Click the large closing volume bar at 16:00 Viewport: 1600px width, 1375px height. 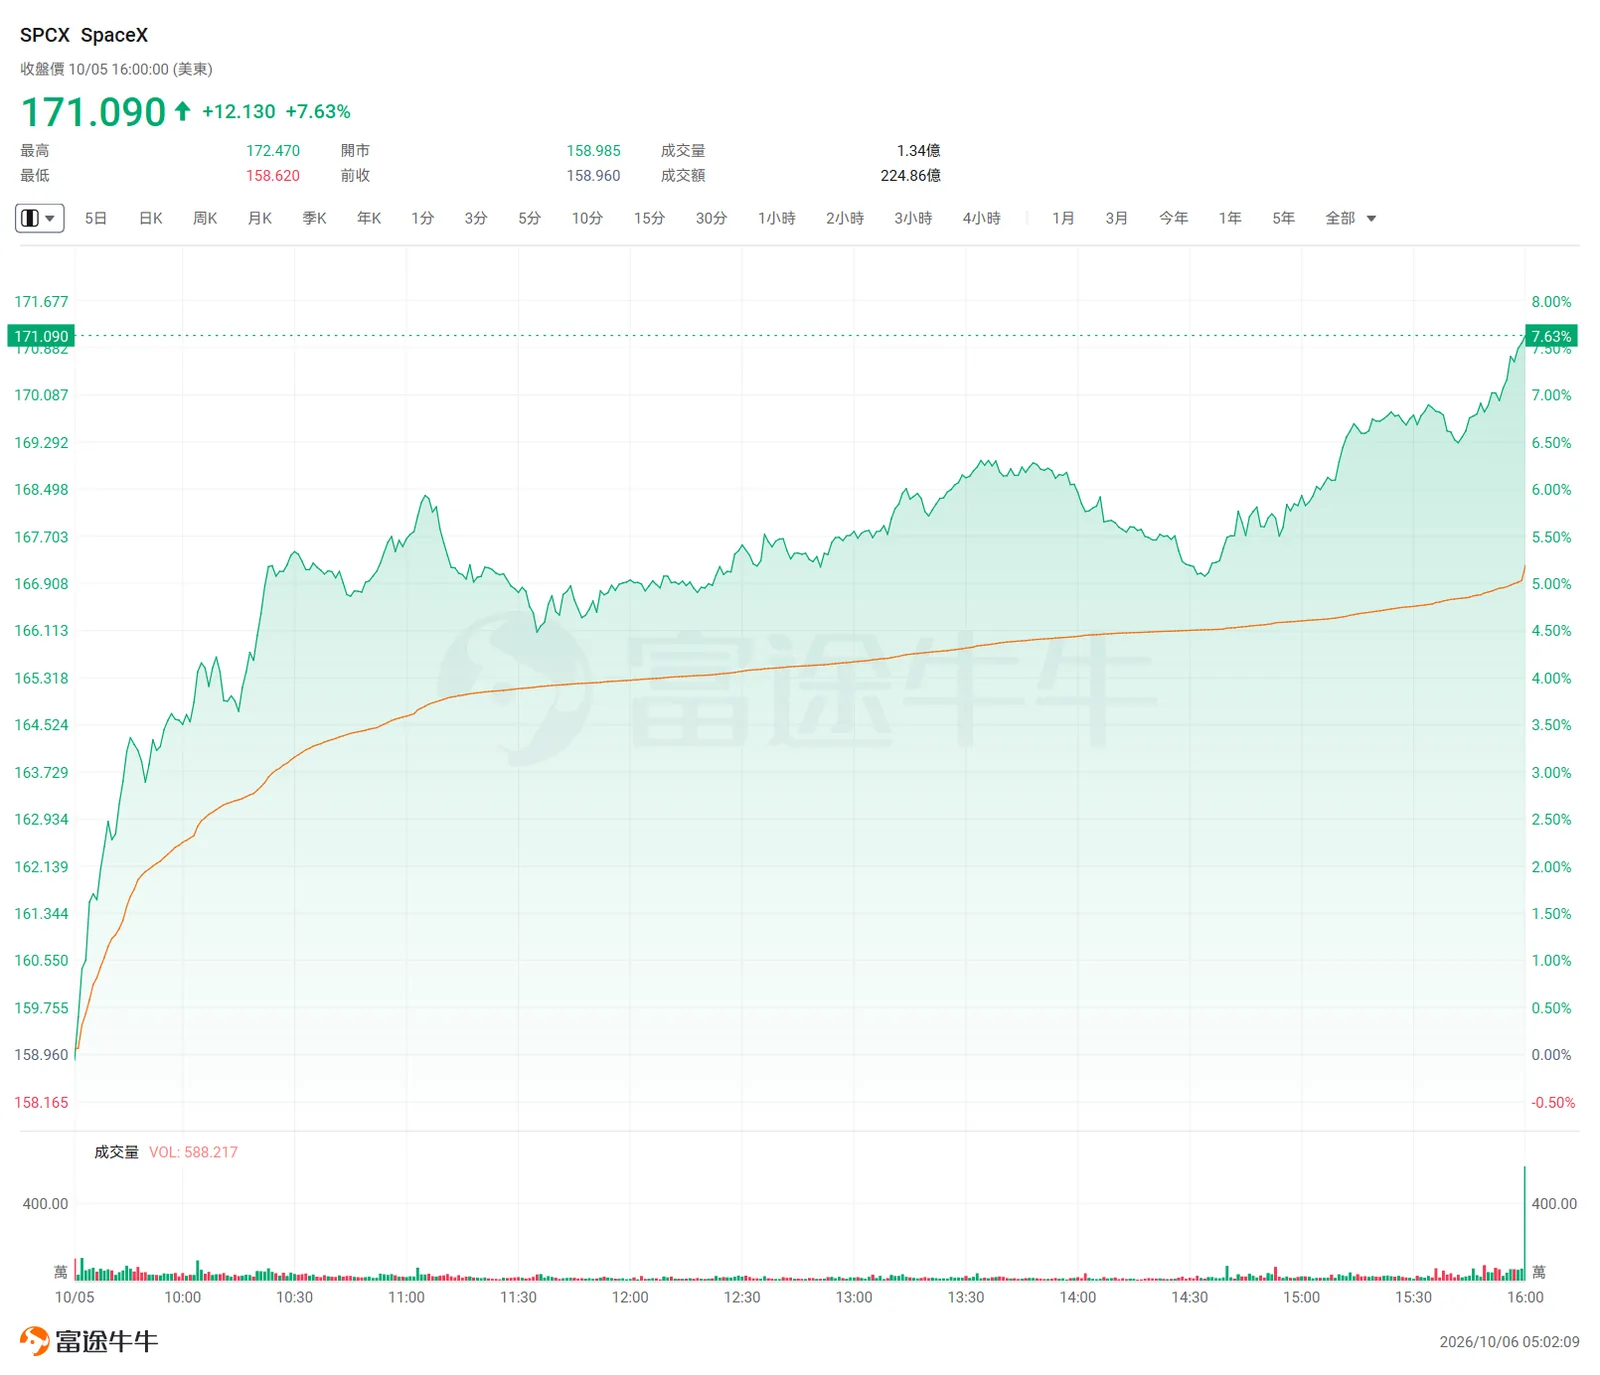(x=1525, y=1223)
